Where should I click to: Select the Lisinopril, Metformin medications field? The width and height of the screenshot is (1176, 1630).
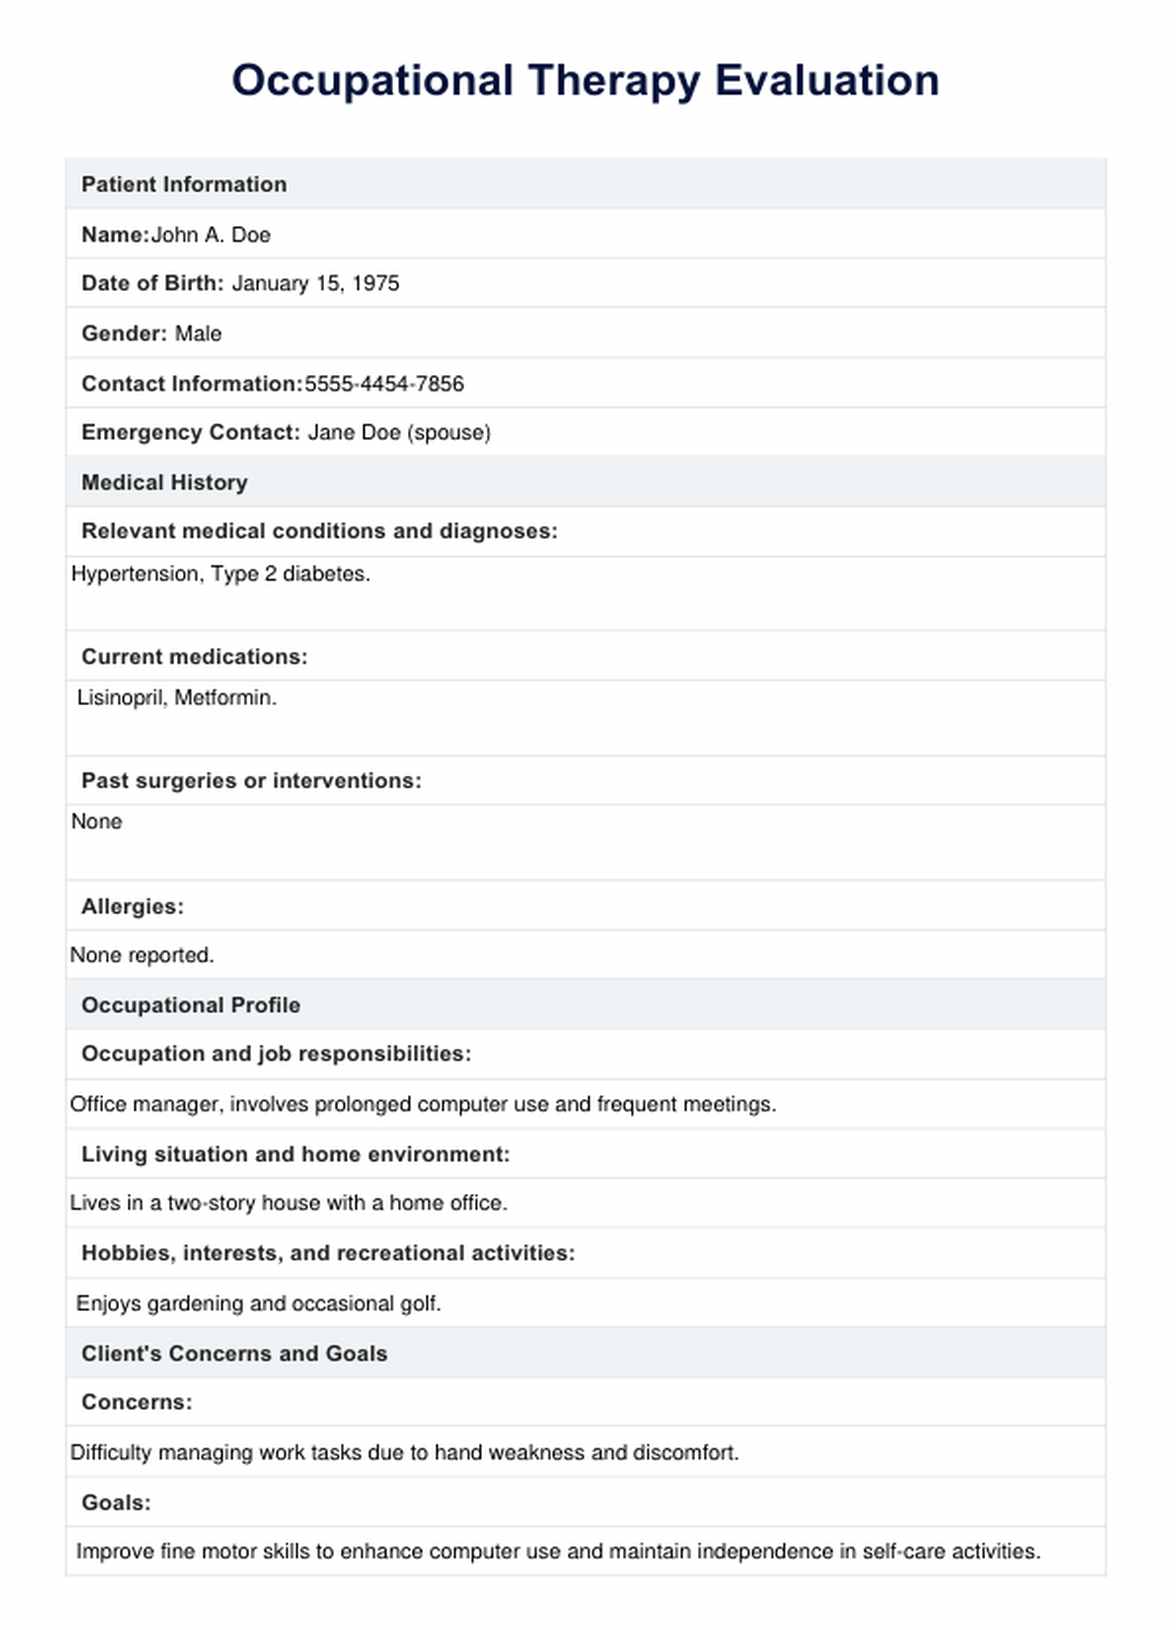(x=176, y=698)
